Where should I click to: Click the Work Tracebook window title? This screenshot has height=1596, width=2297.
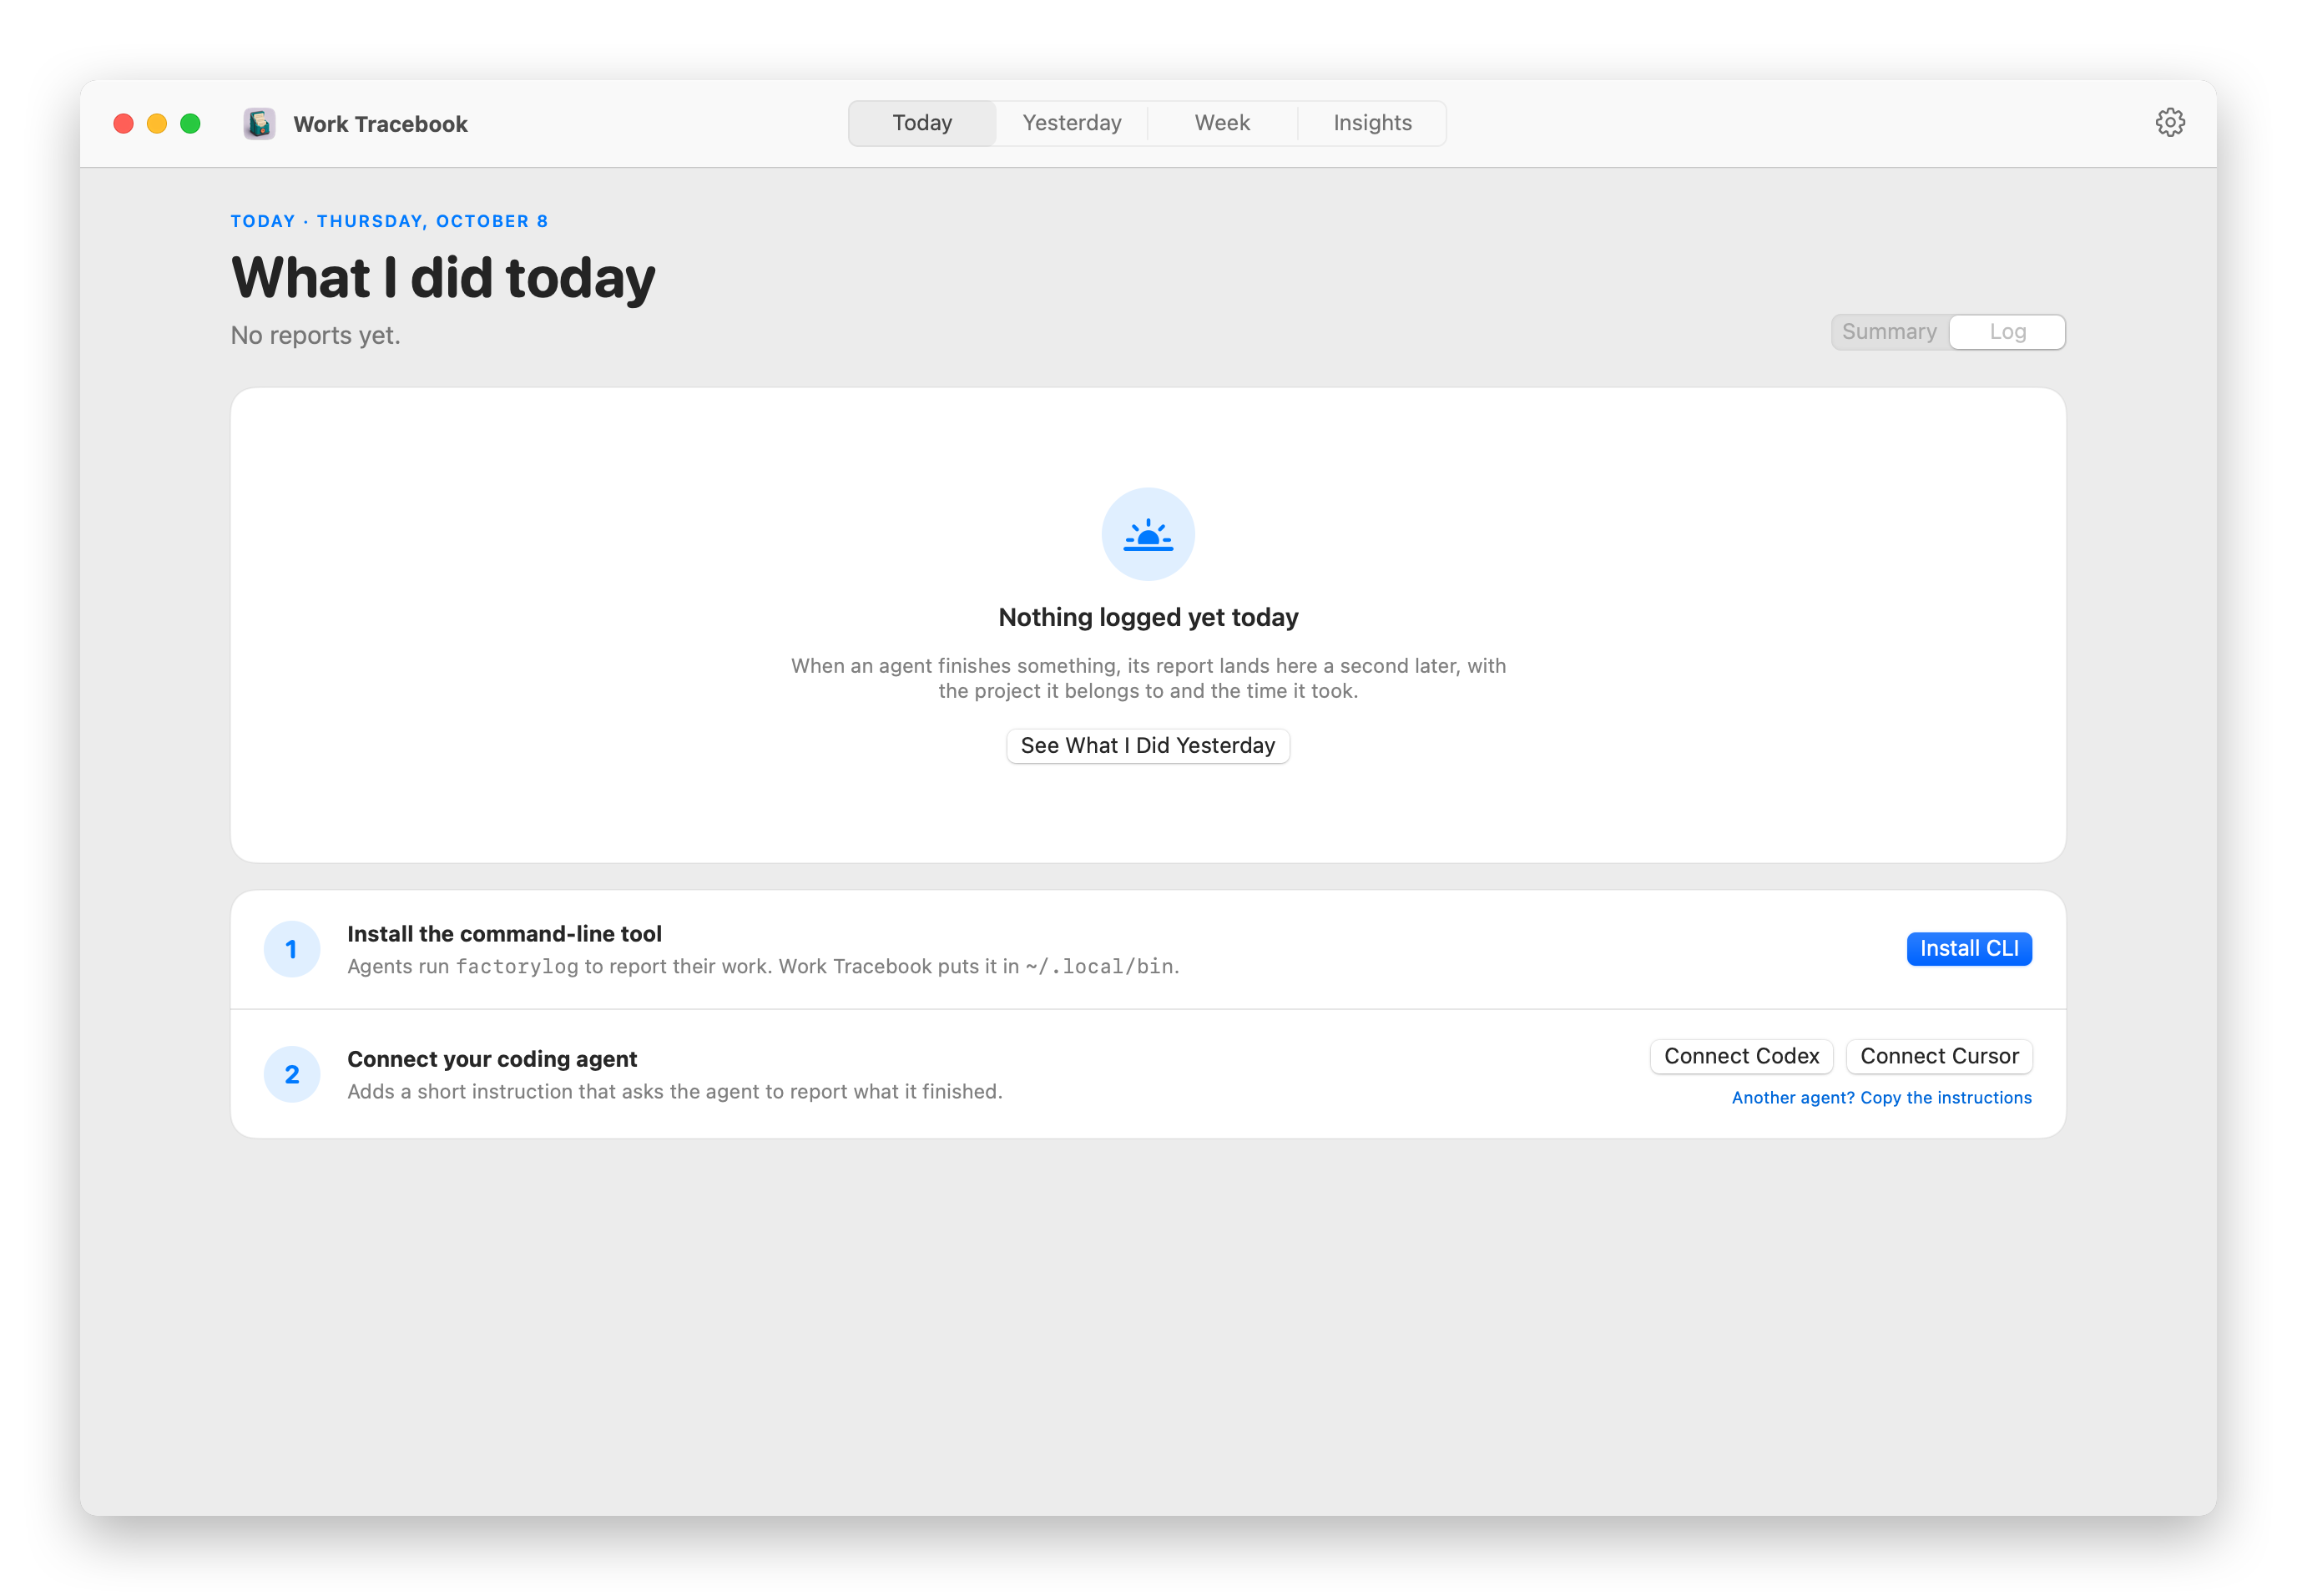click(380, 124)
